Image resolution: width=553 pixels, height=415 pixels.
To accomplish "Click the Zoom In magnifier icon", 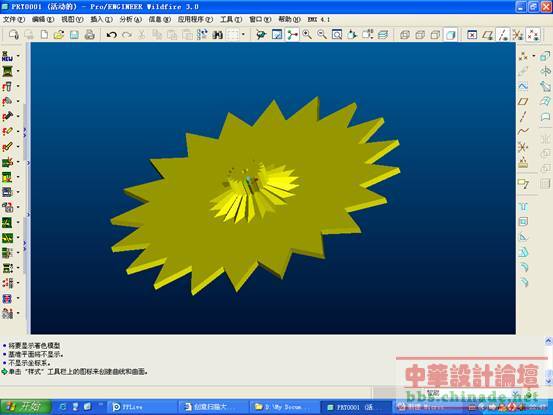I will point(307,35).
